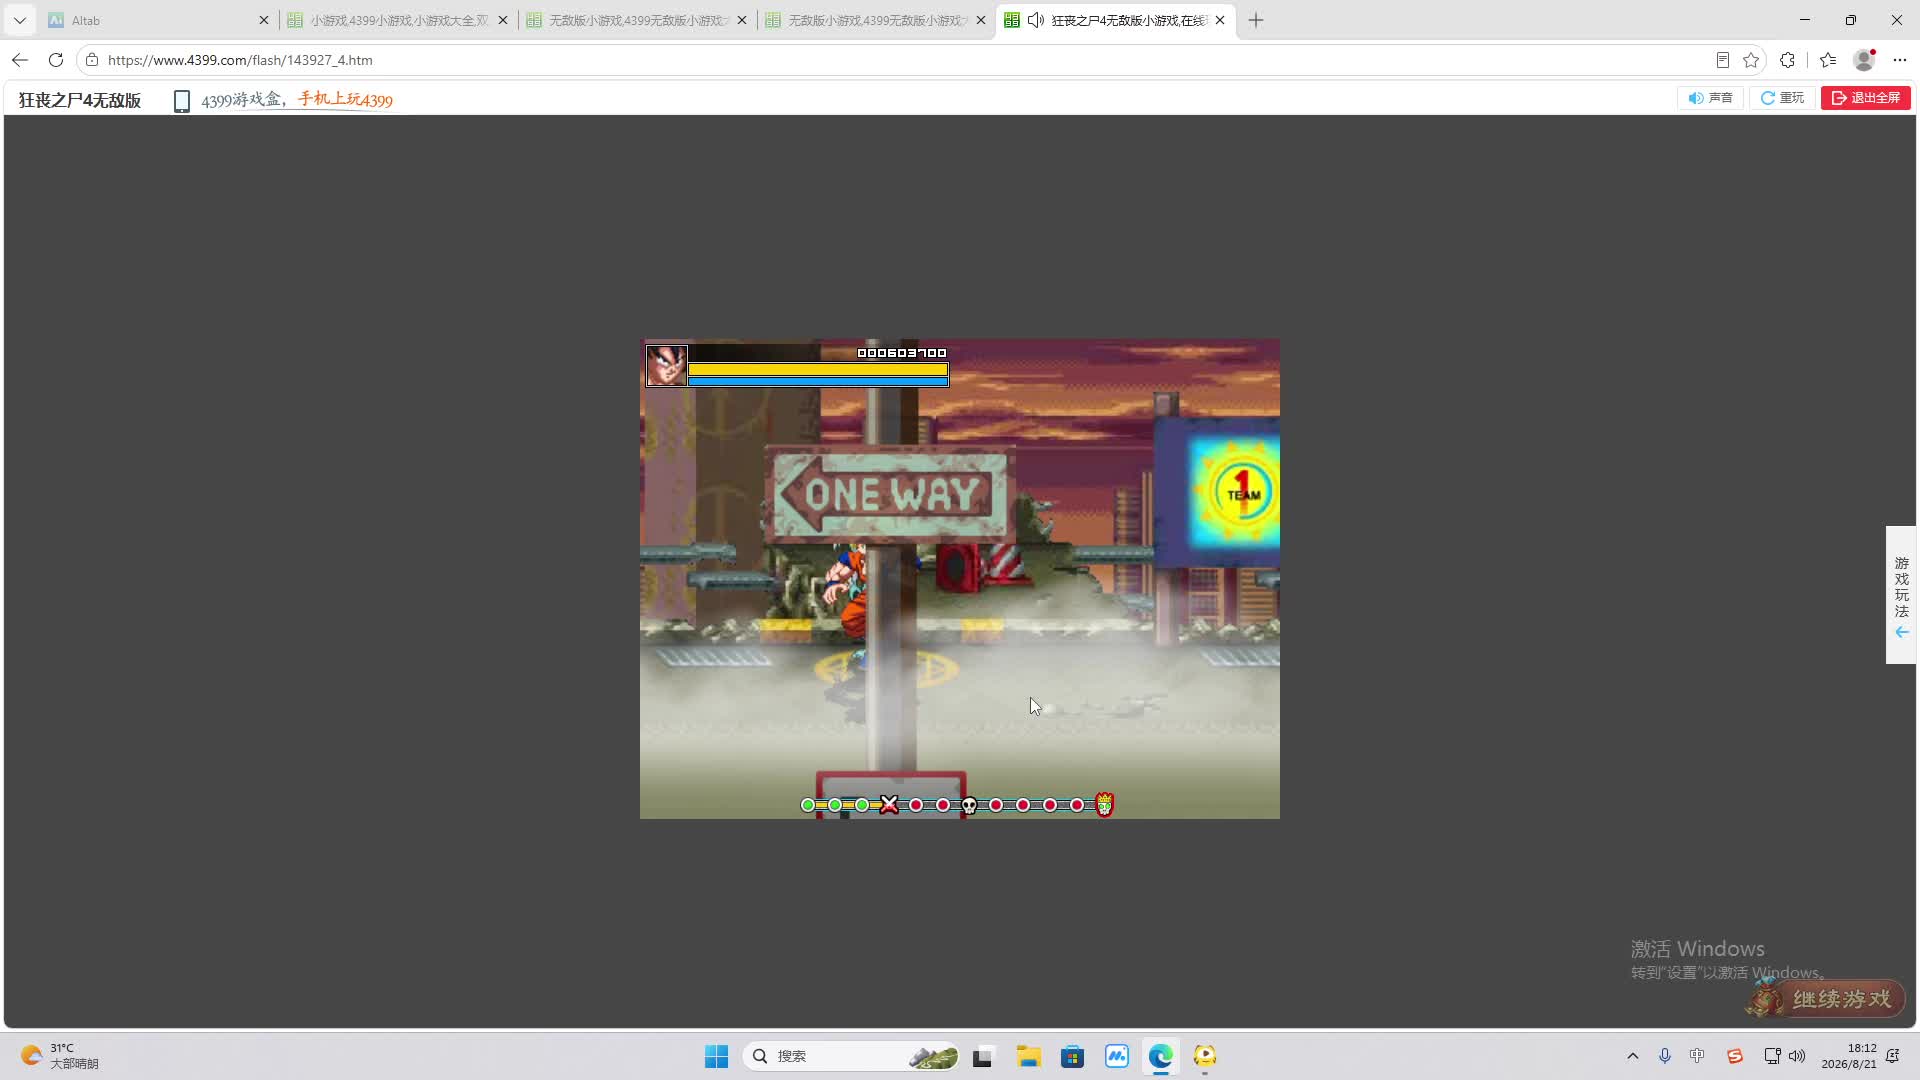Viewport: 1920px width, 1080px height.
Task: Click the X marker on stage progress
Action: [889, 805]
